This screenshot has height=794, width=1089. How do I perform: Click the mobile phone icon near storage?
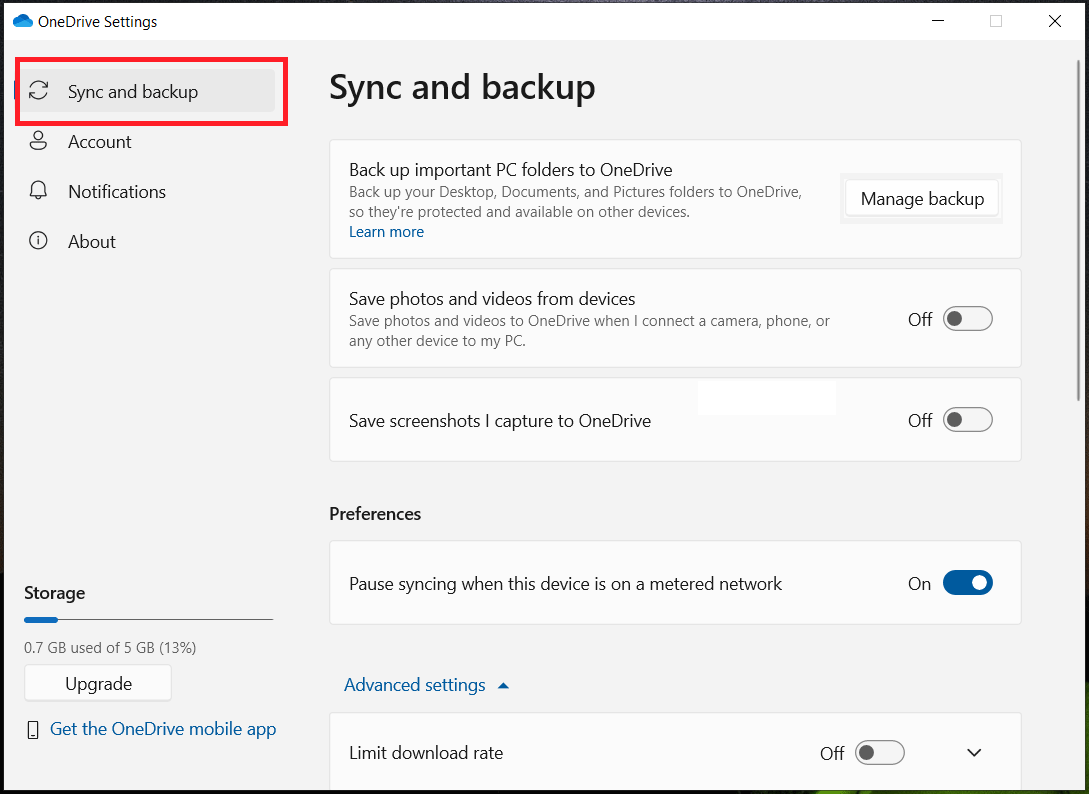[33, 729]
